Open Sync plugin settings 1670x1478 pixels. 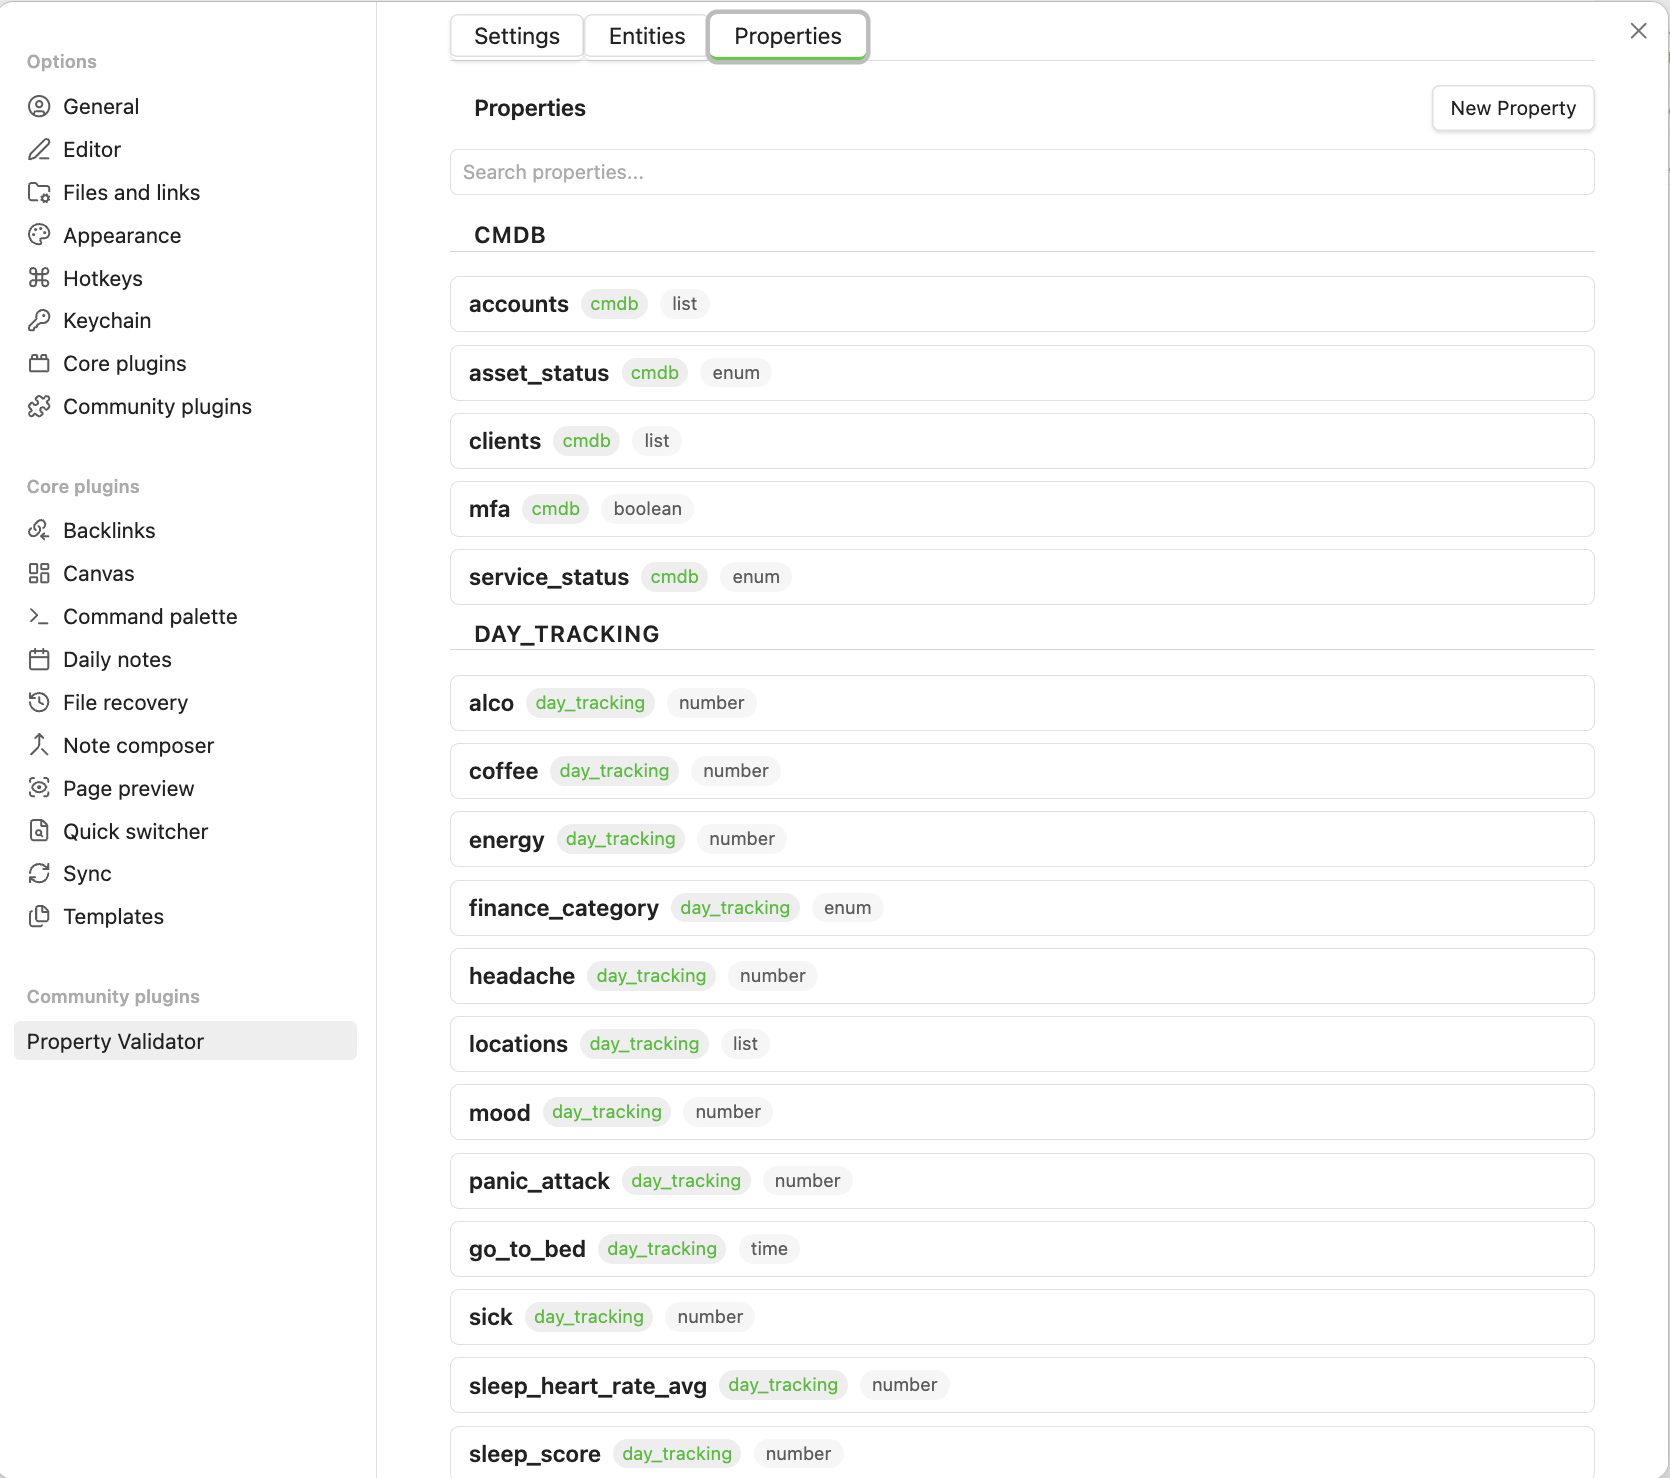(x=86, y=873)
